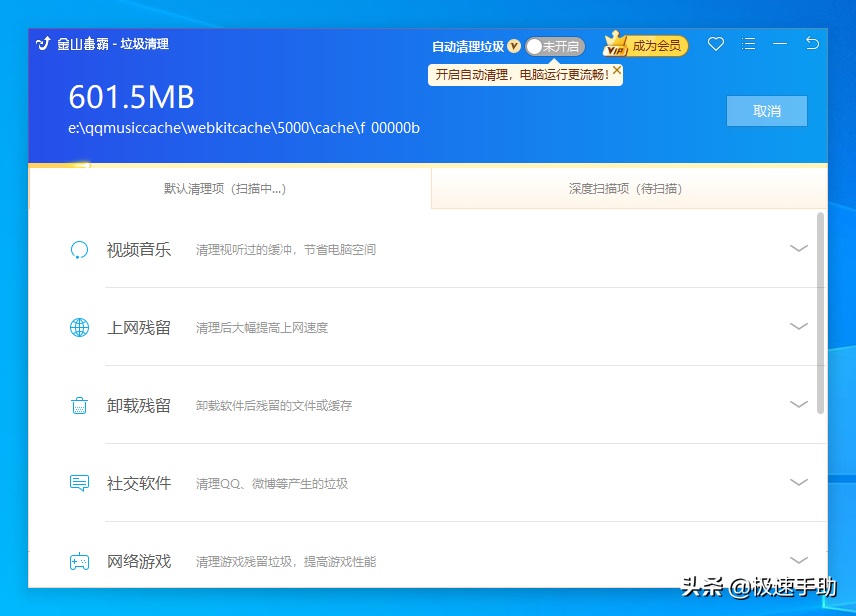The width and height of the screenshot is (856, 616).
Task: Expand the 上网残留 details
Action: [798, 327]
